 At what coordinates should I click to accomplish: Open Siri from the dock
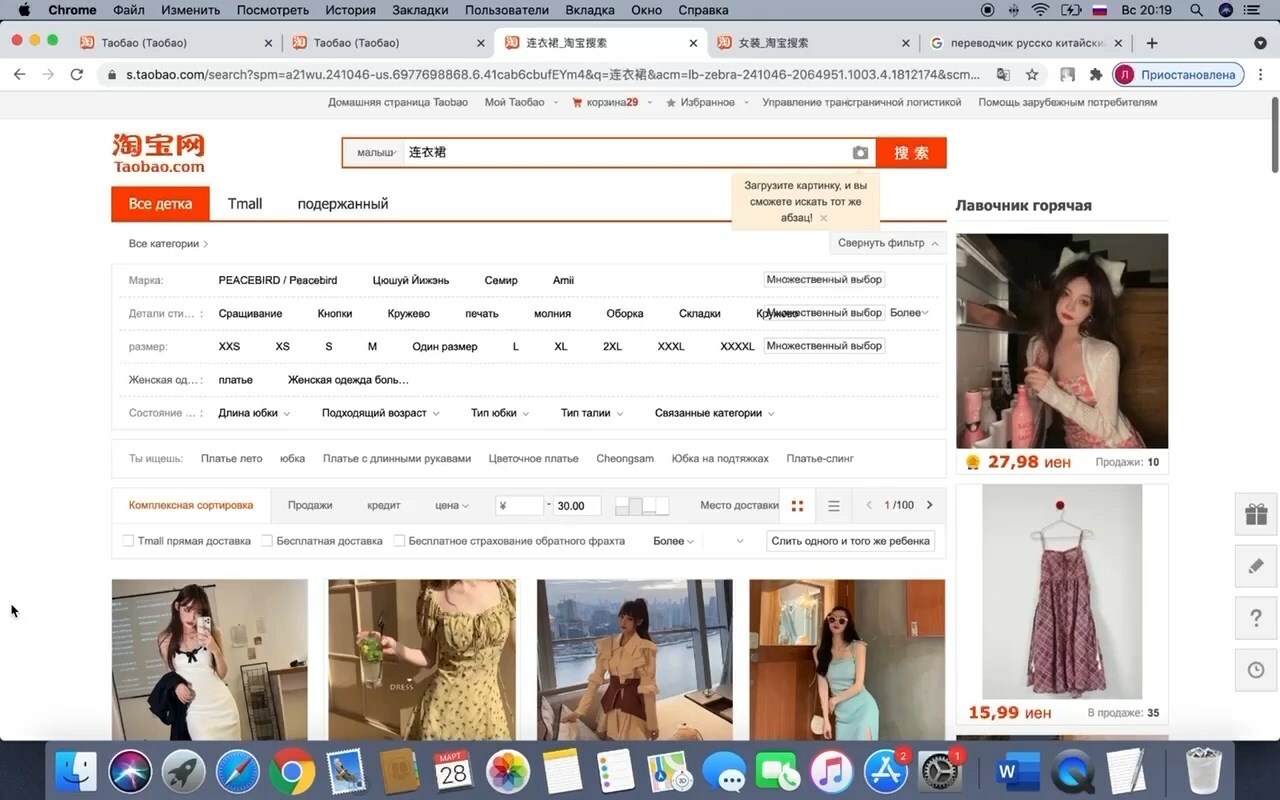pos(130,772)
